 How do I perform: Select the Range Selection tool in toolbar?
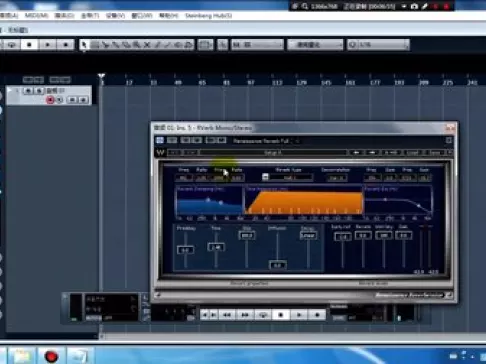pos(95,45)
